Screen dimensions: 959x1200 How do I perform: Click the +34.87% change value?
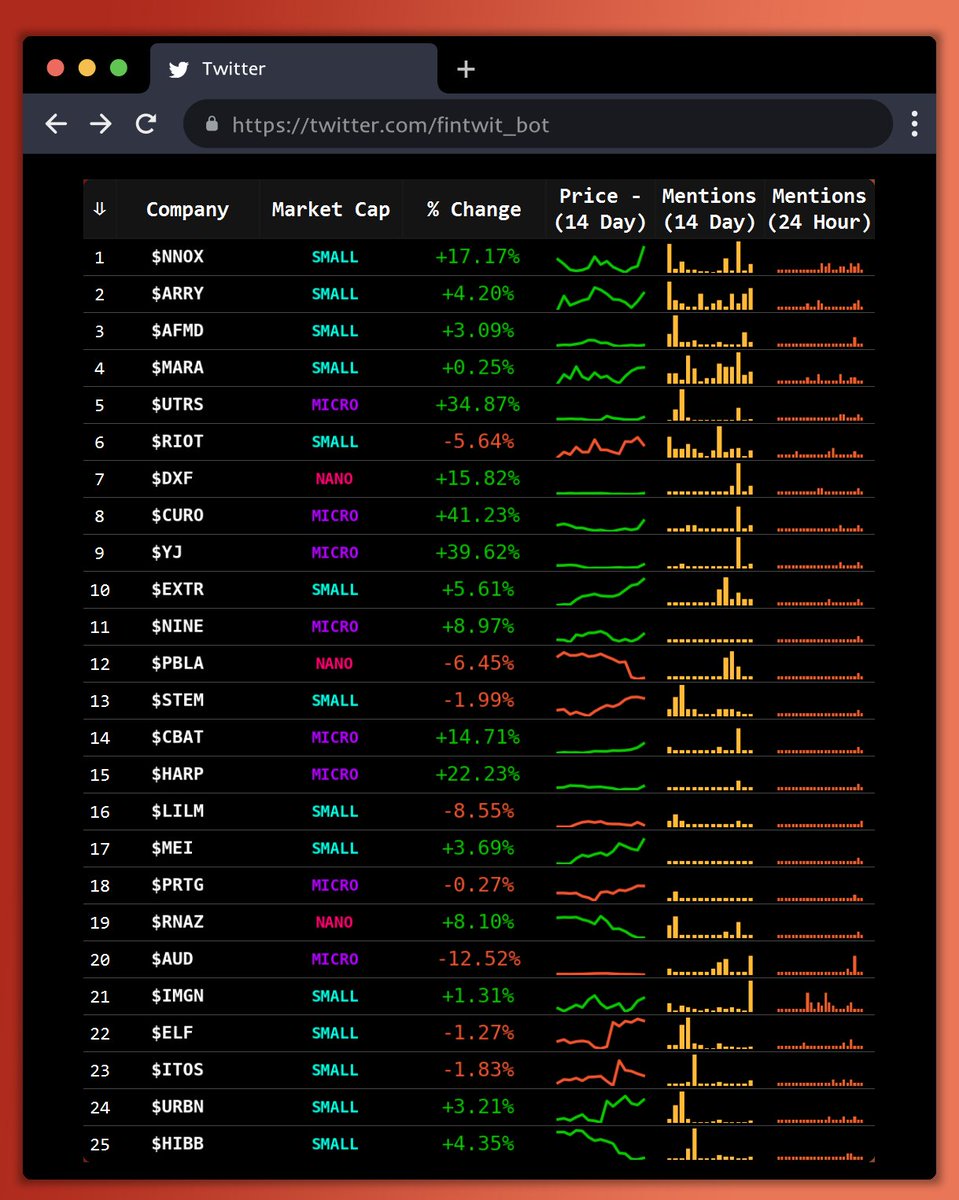477,405
